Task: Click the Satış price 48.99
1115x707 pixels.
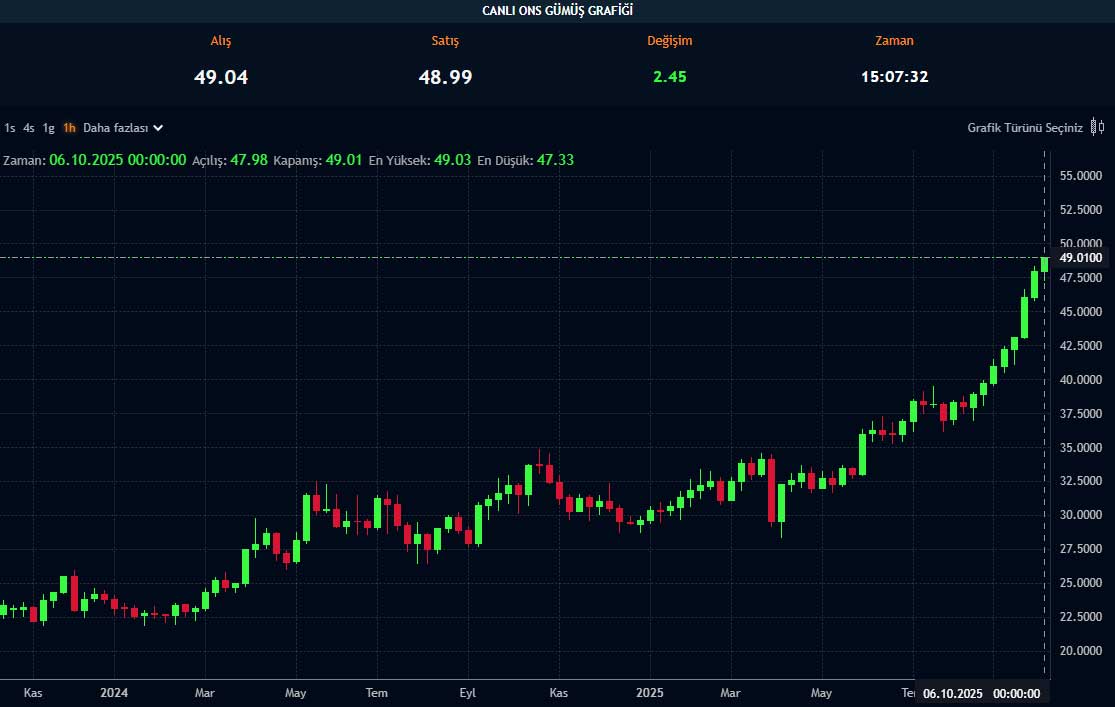Action: pos(445,77)
